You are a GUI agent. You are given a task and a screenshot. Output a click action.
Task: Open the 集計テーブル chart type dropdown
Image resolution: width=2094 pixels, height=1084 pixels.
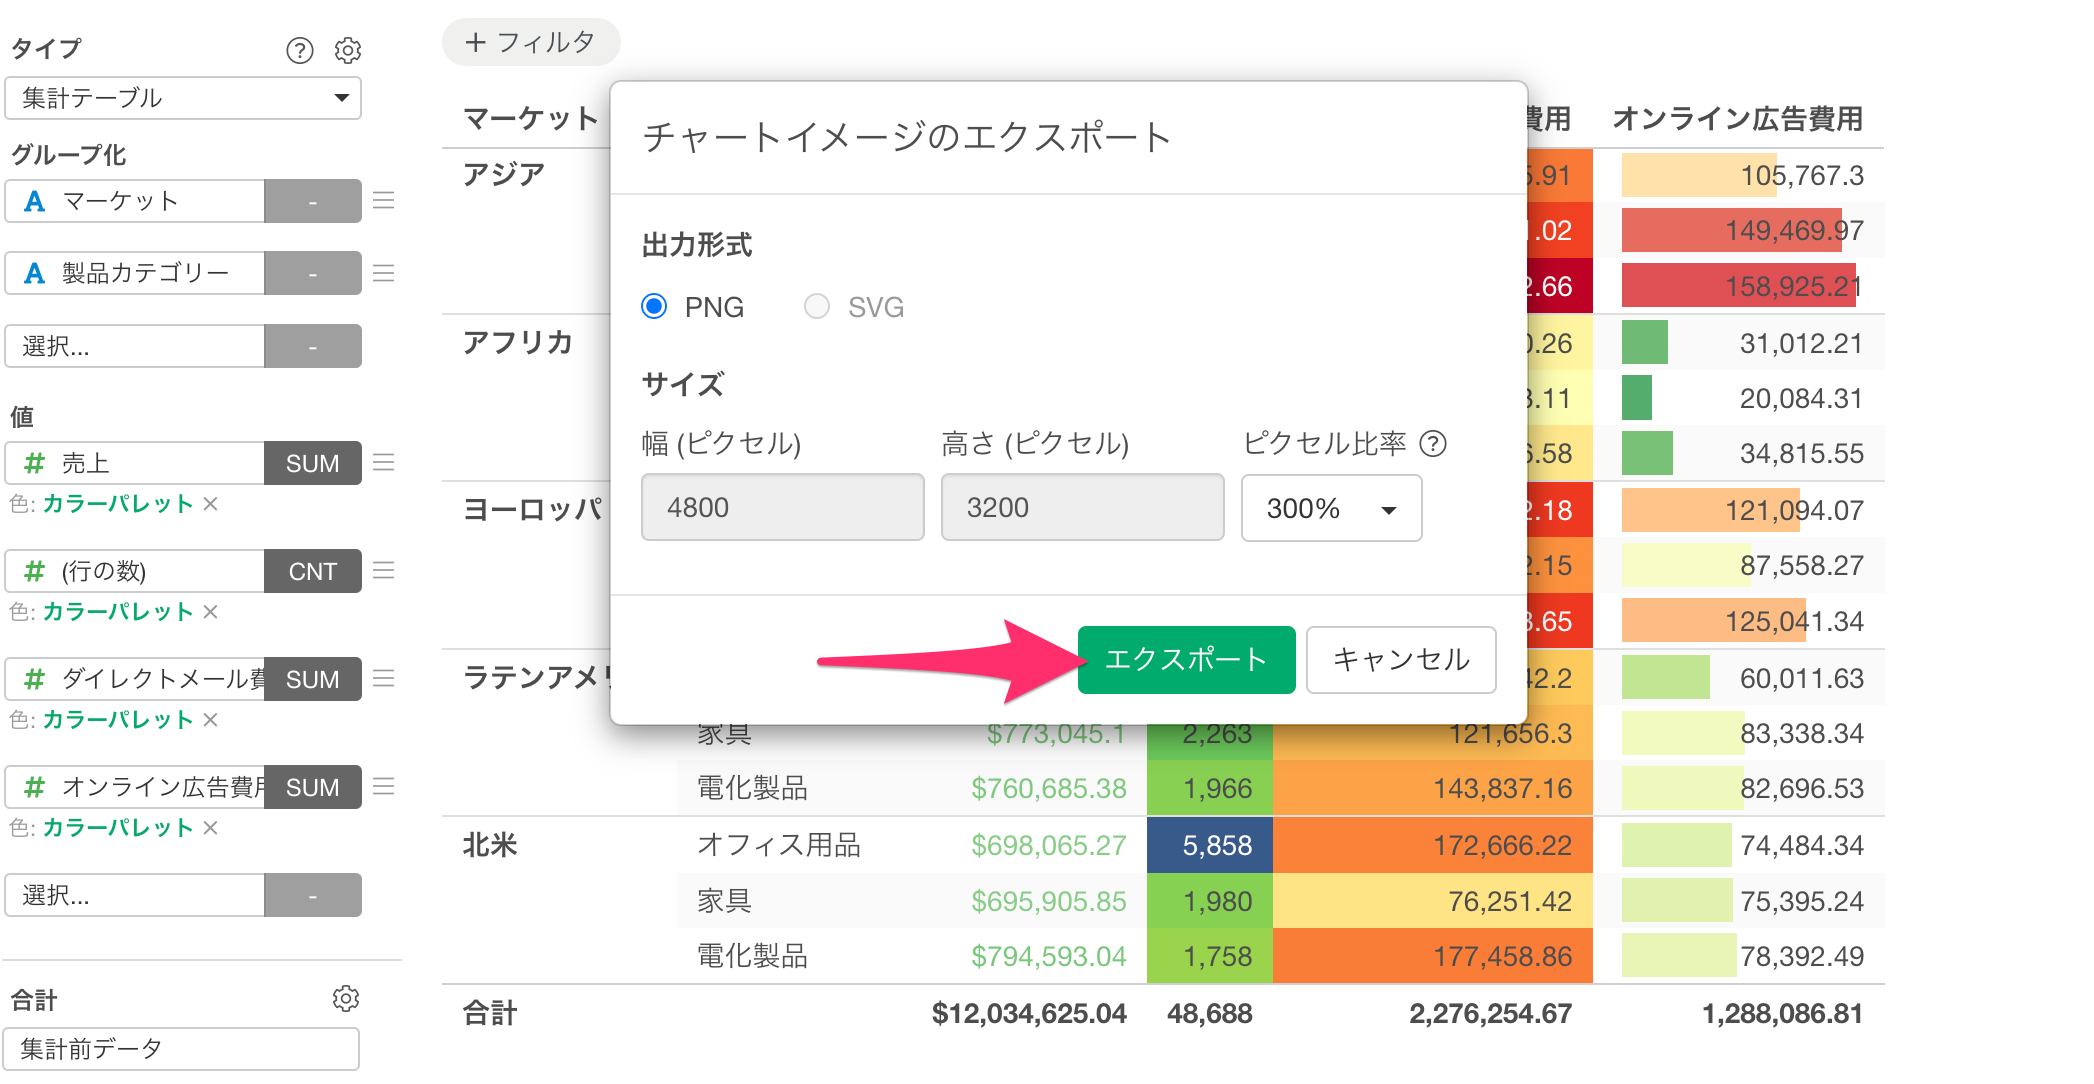(183, 98)
